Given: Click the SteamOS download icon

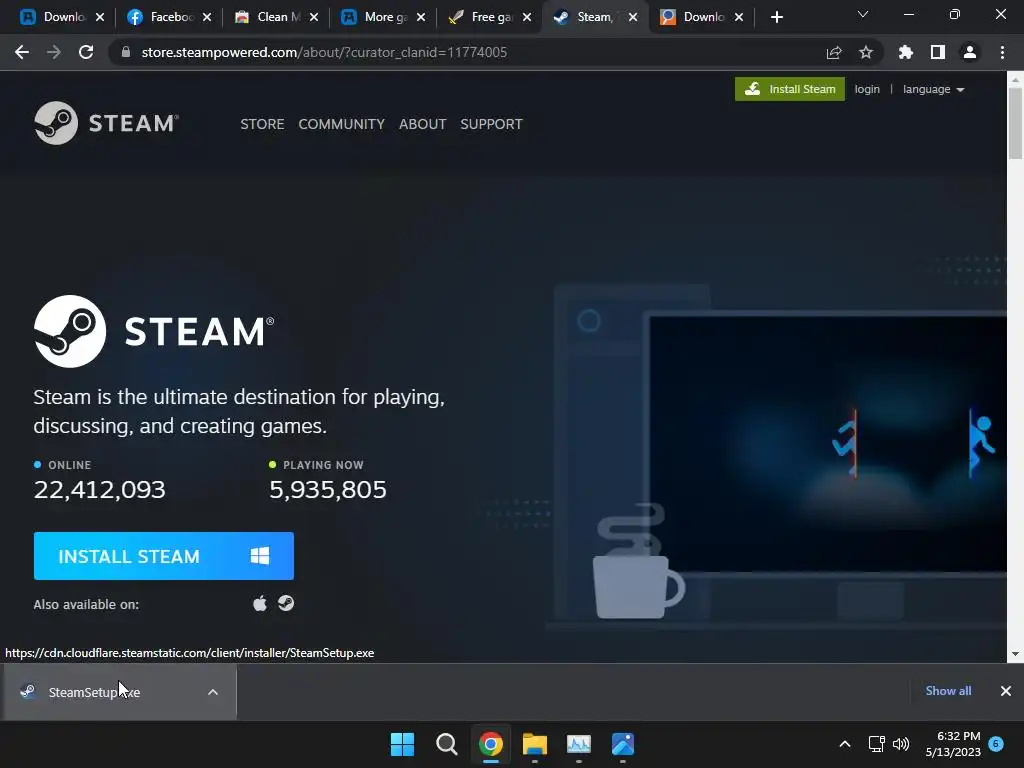Looking at the screenshot, I should 286,603.
